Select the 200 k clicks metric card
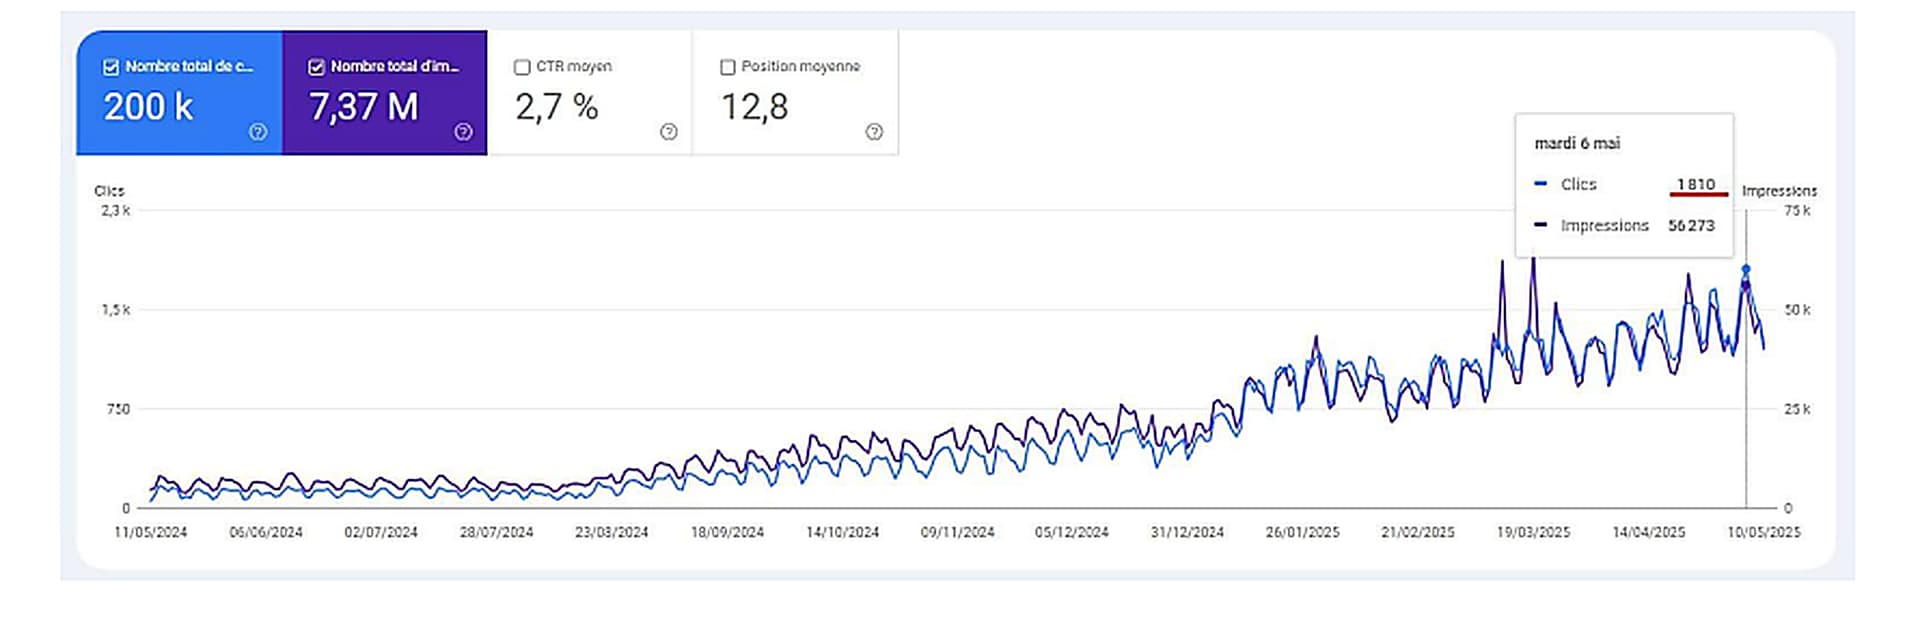This screenshot has width=1920, height=641. tap(179, 93)
